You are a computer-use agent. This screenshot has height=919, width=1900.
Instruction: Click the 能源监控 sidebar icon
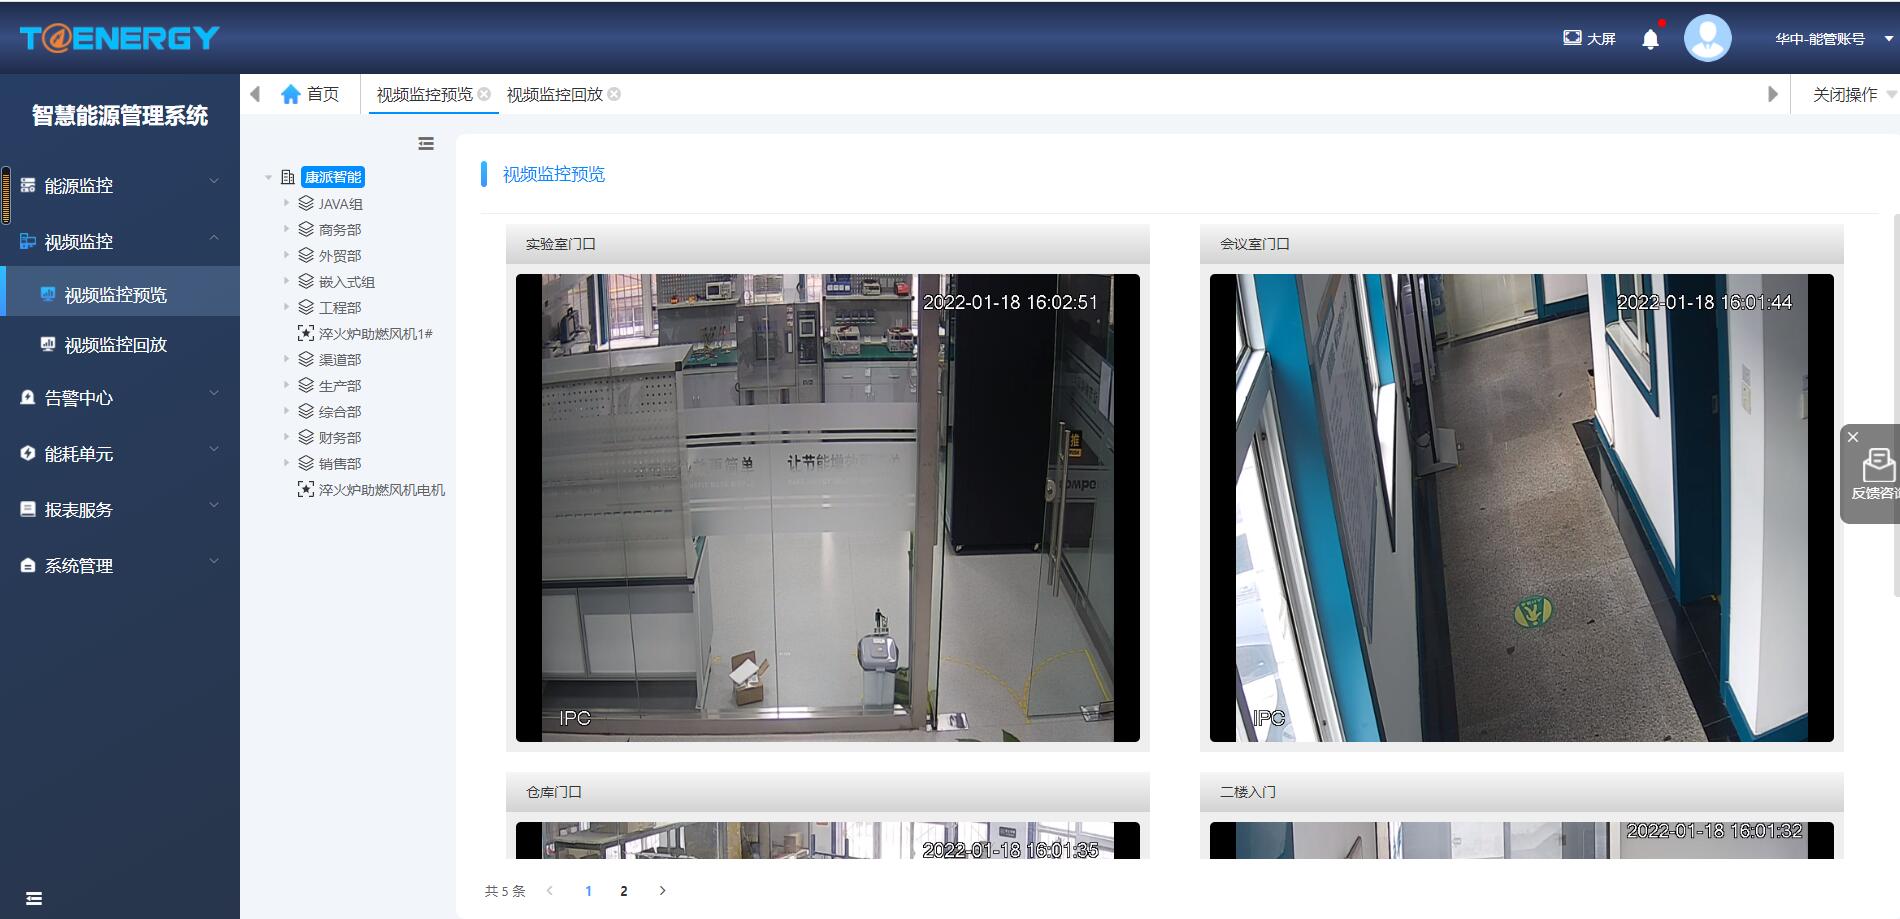click(28, 185)
